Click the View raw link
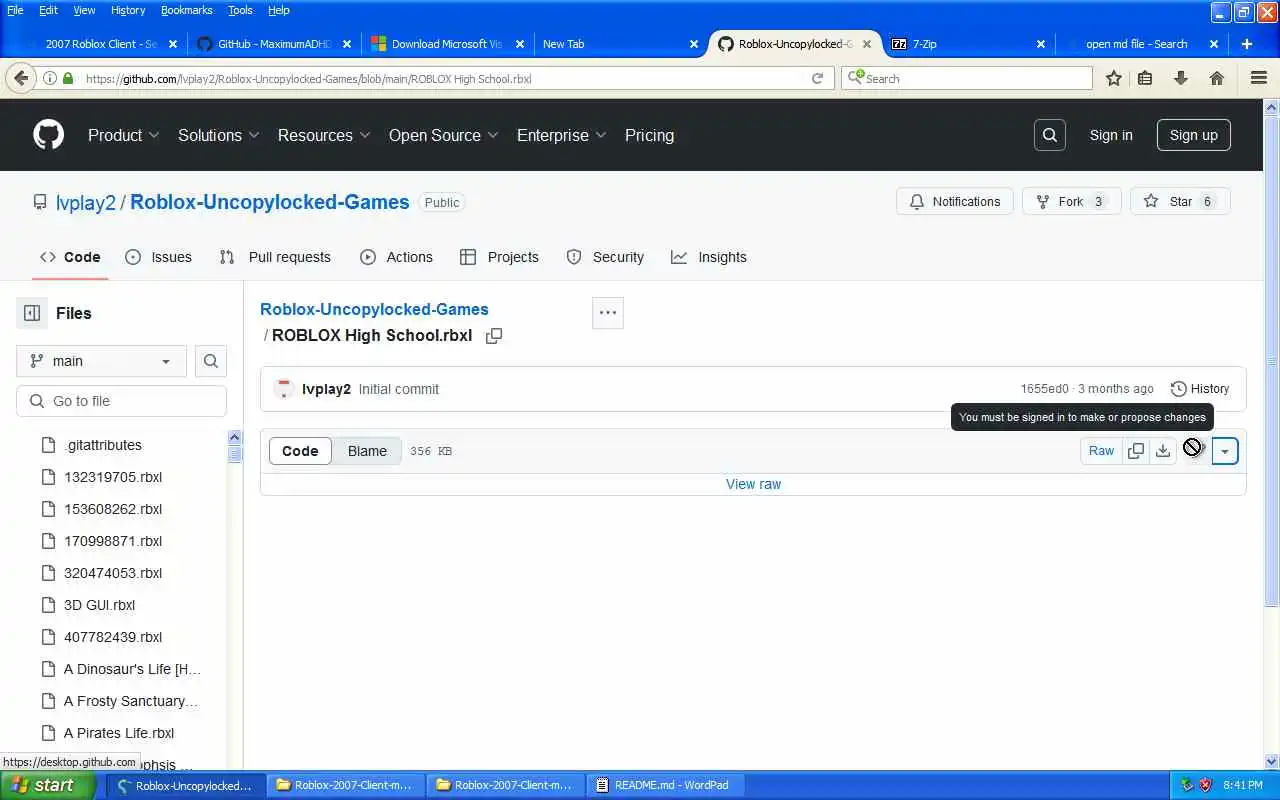Image resolution: width=1280 pixels, height=800 pixels. pos(753,484)
